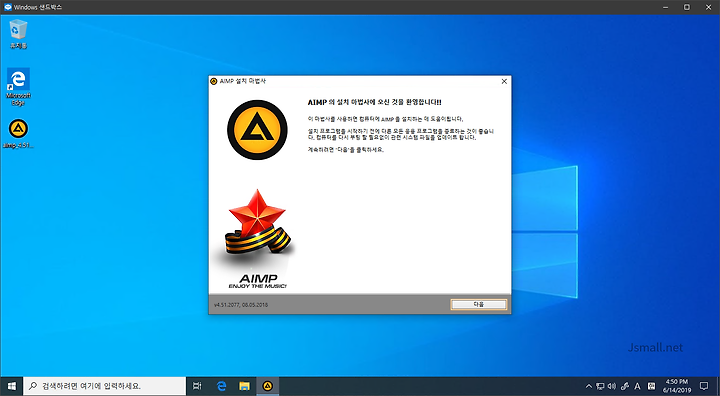
Task: Close the Windows Sandbox window
Action: 708,7
